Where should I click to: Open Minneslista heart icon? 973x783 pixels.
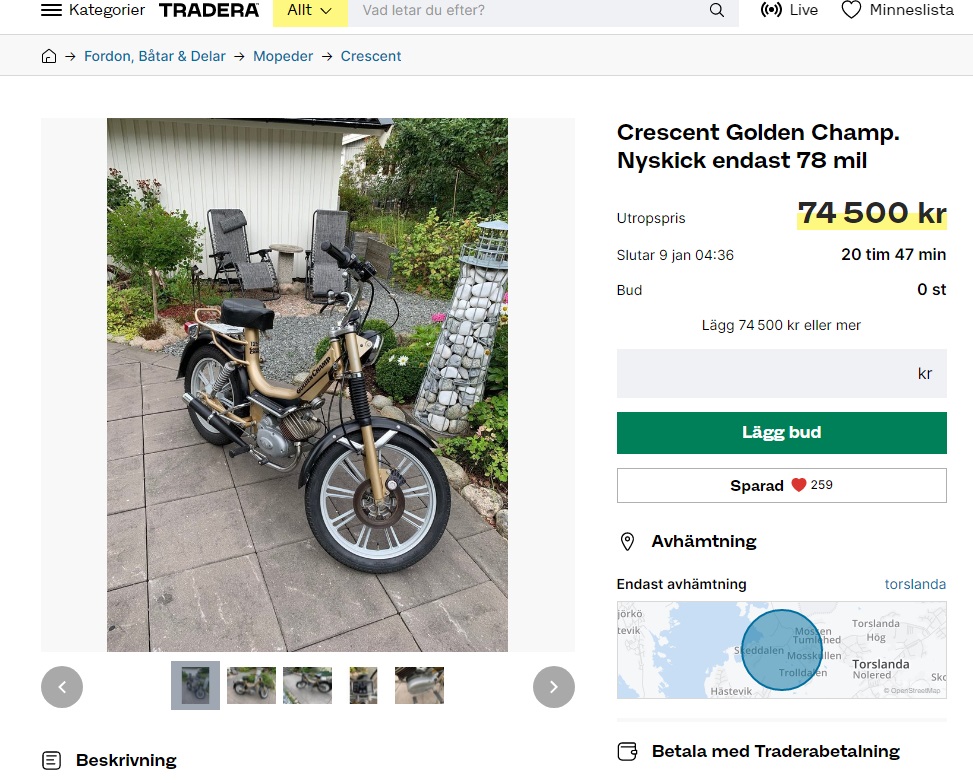[x=851, y=10]
